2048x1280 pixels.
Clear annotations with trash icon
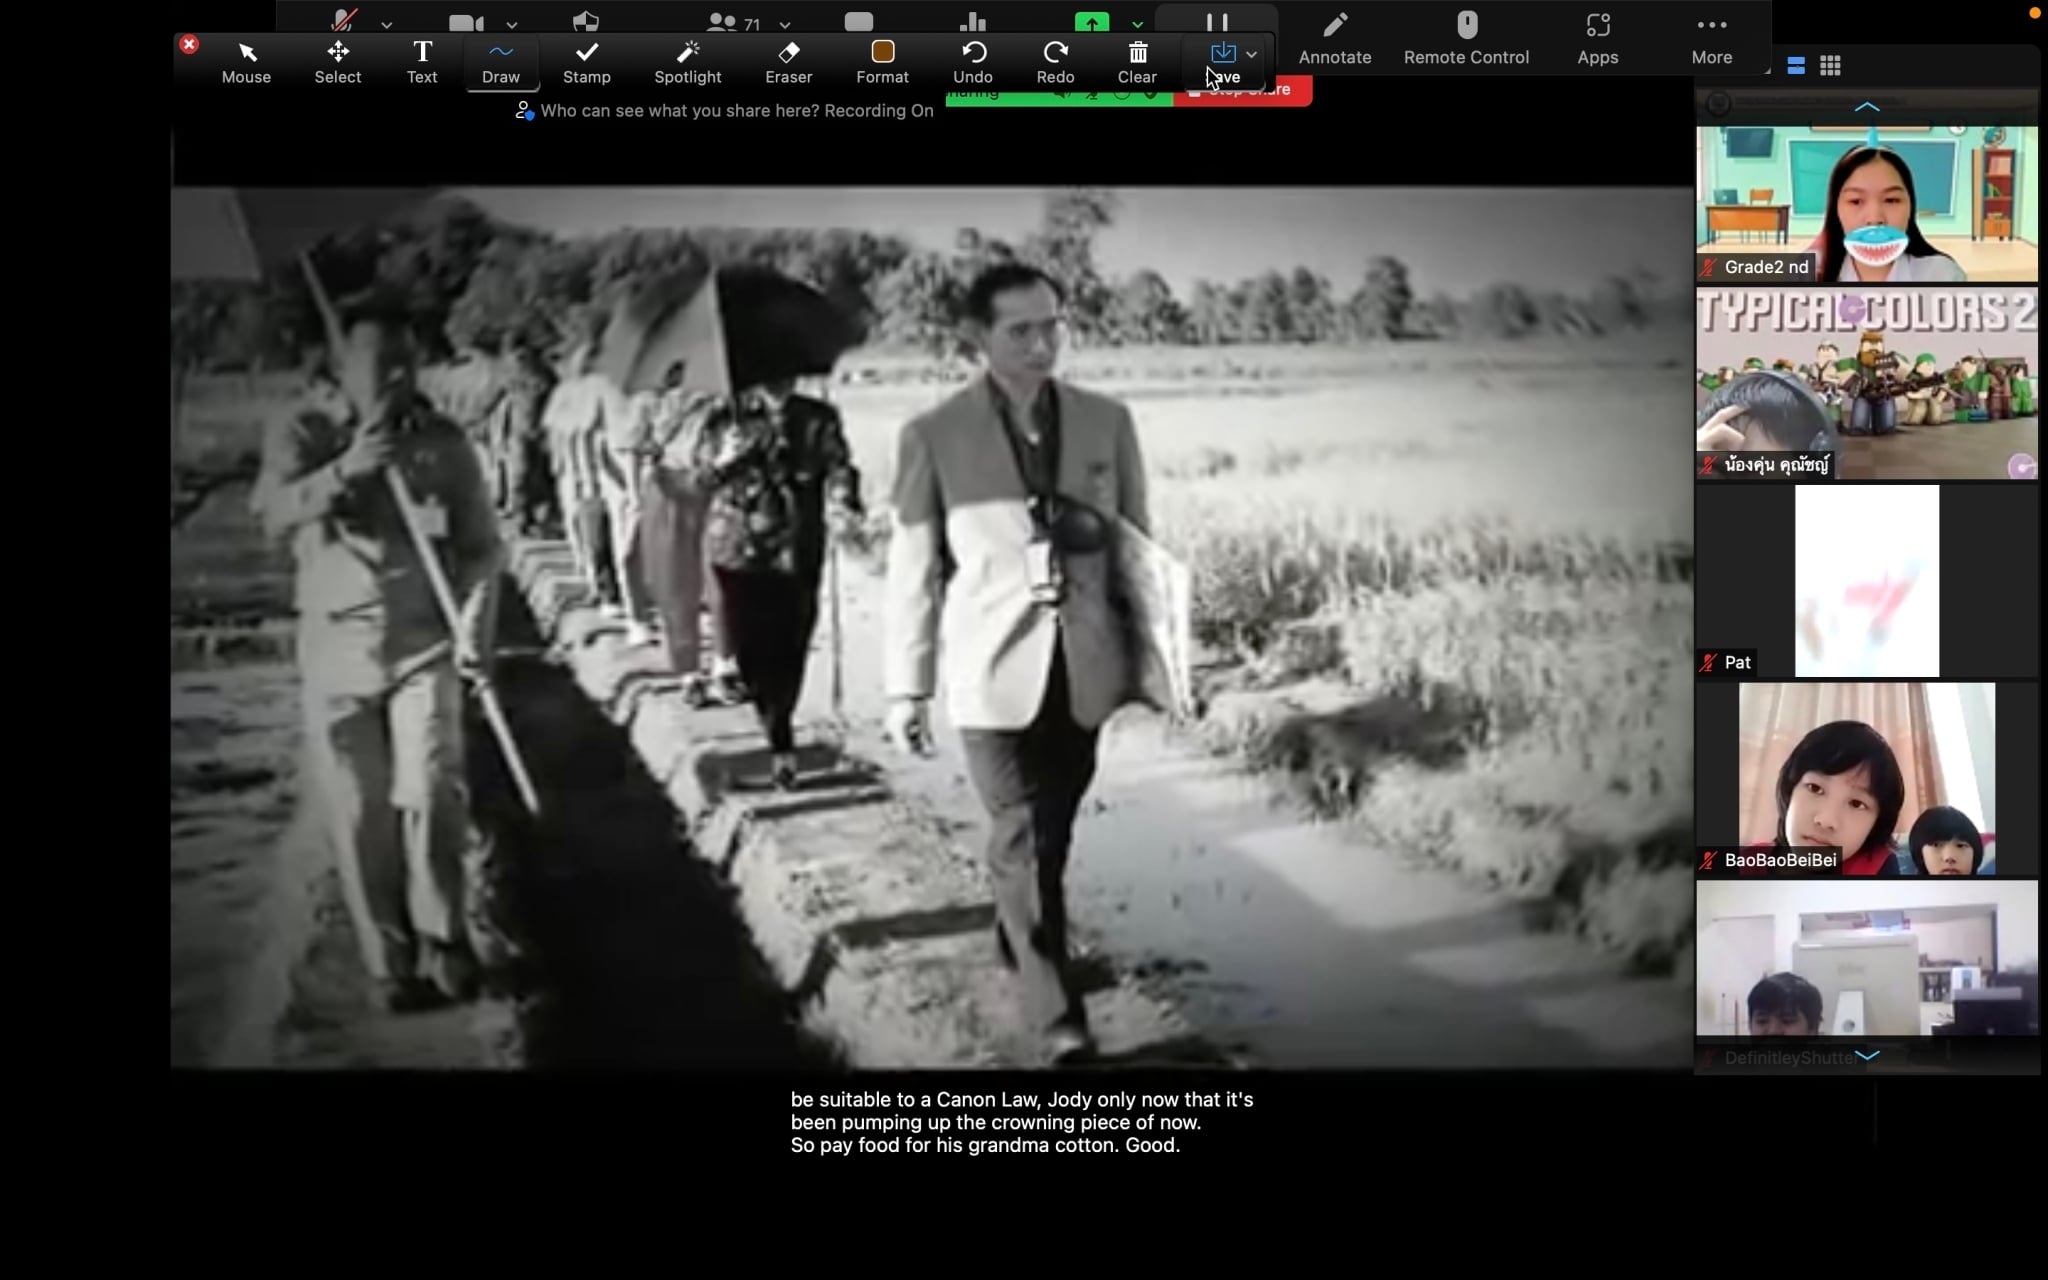(x=1137, y=61)
